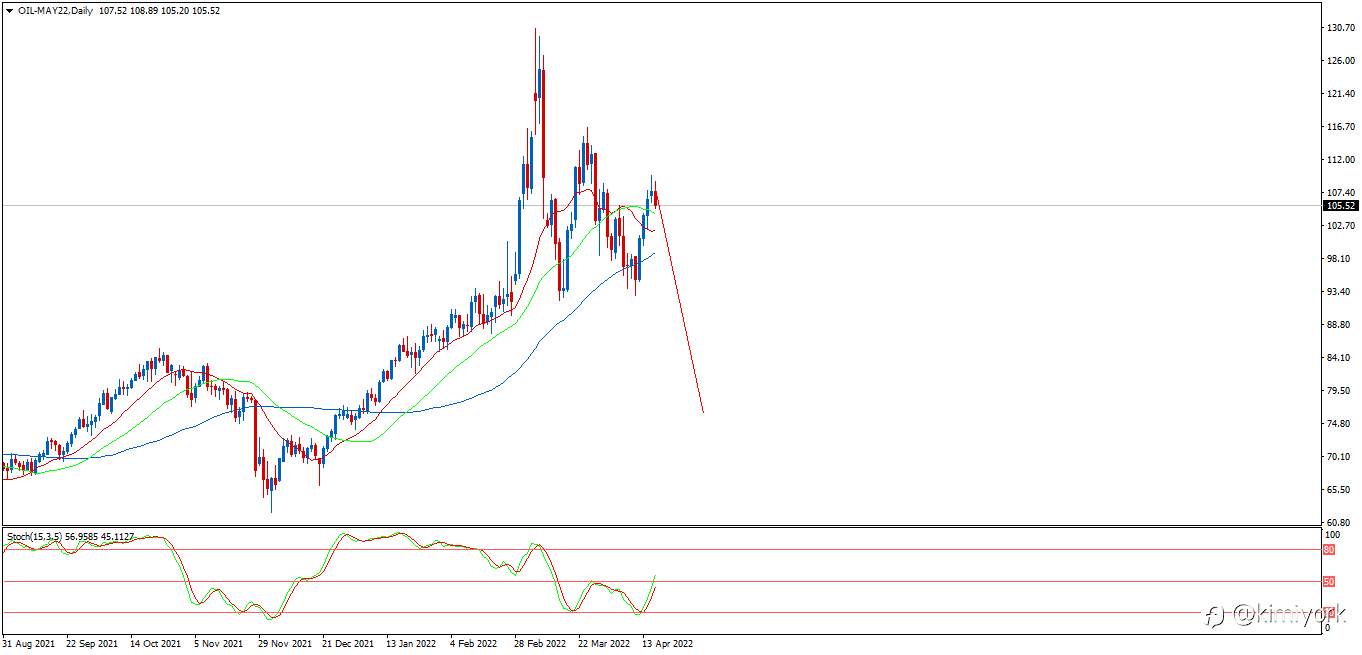
Task: Select the 21 Dec 2021 date label
Action: coord(350,644)
